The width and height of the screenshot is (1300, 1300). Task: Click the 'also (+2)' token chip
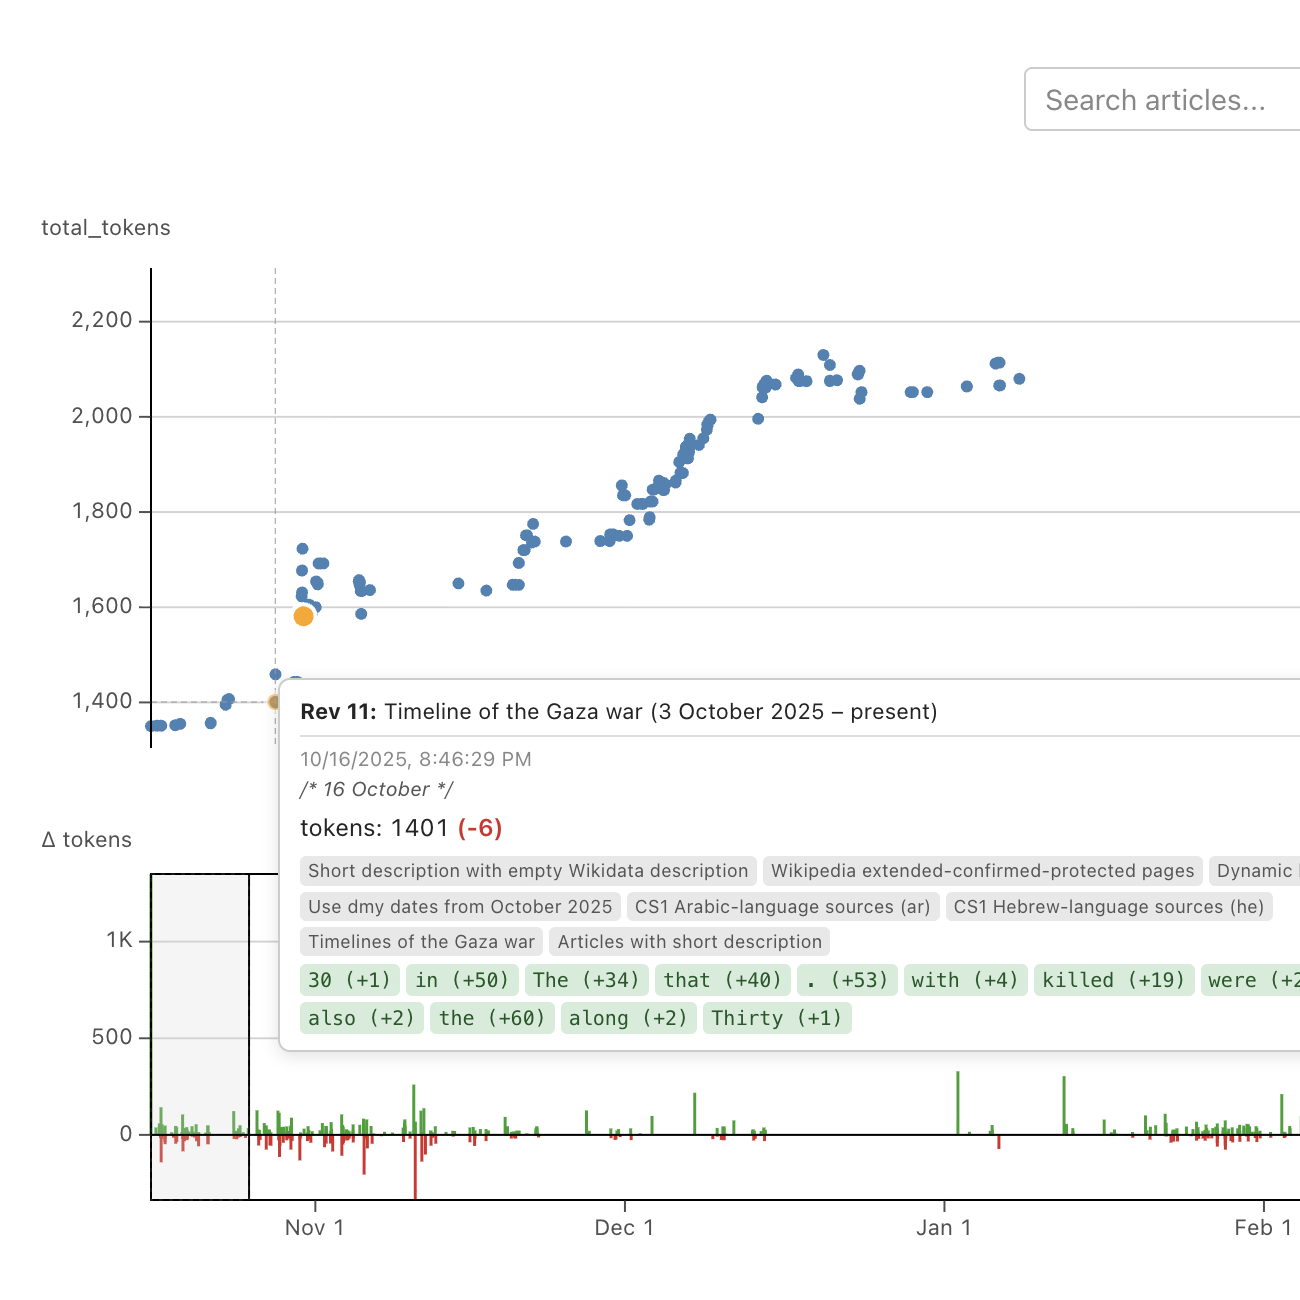pyautogui.click(x=361, y=1018)
